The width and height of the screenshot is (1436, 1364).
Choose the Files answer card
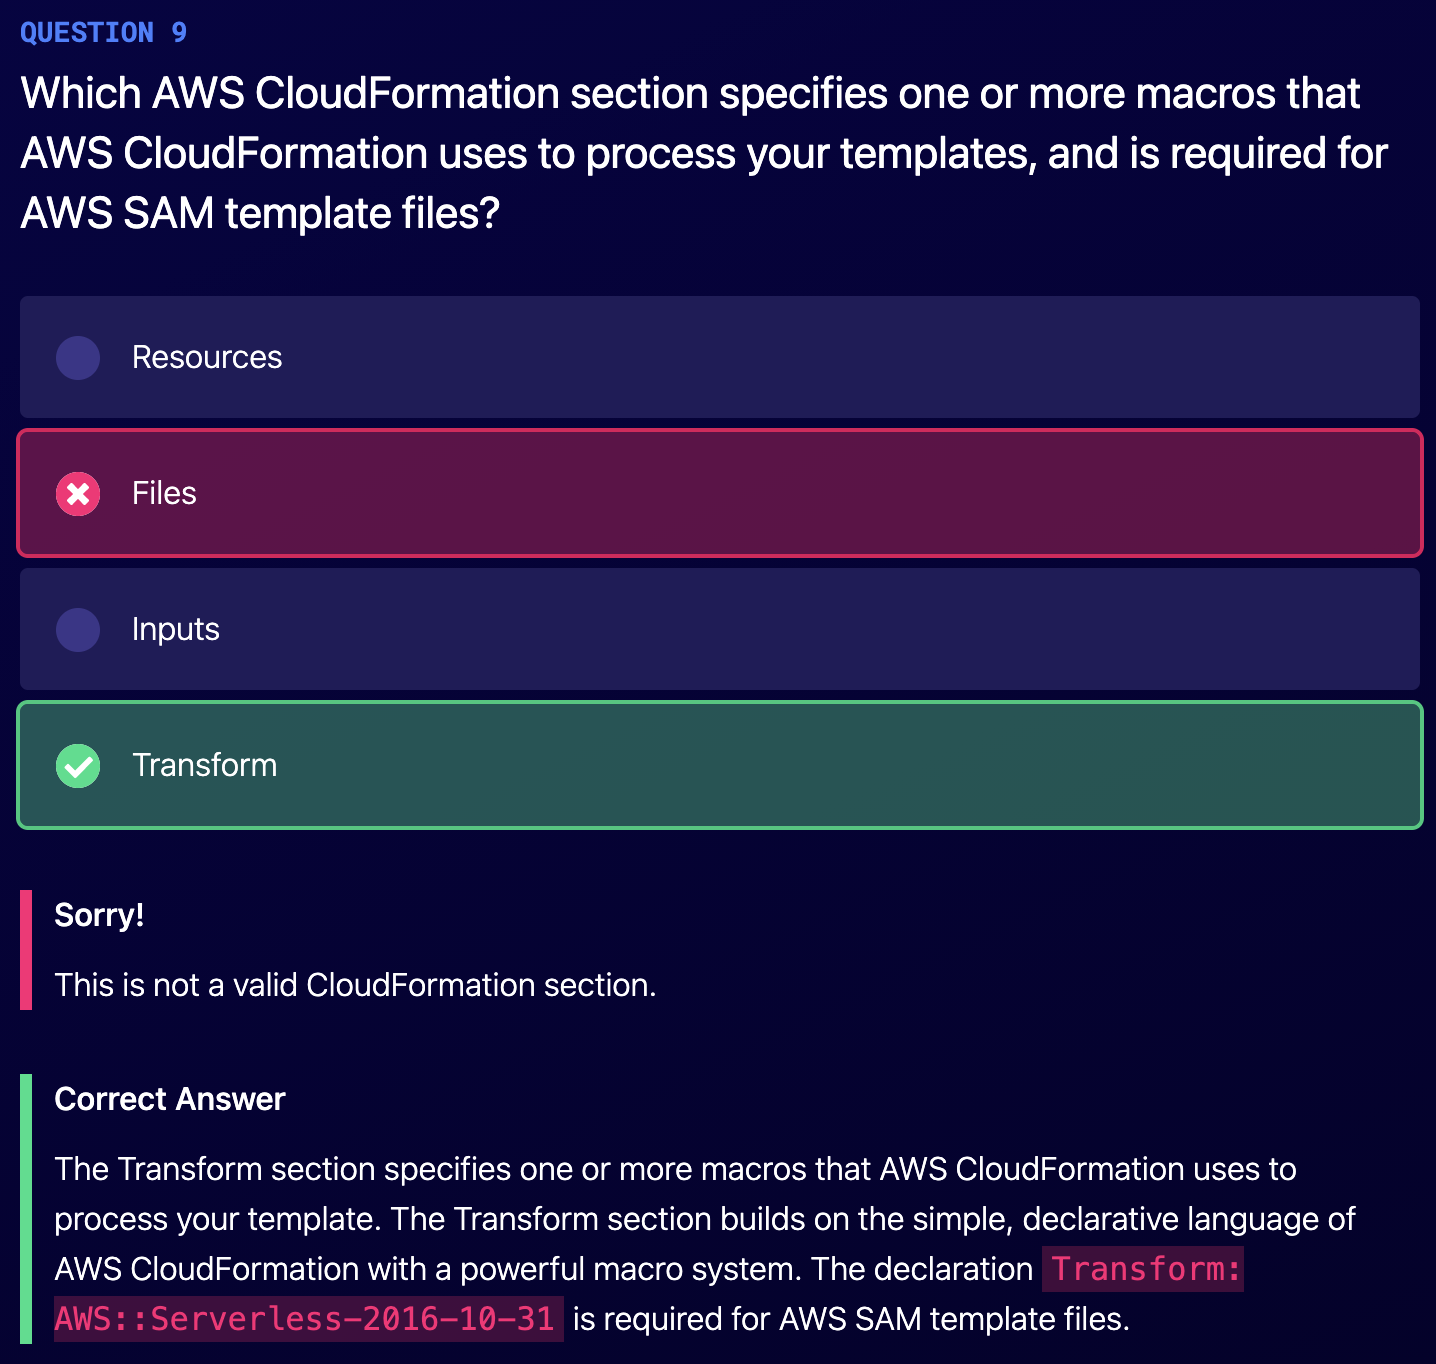click(x=720, y=493)
